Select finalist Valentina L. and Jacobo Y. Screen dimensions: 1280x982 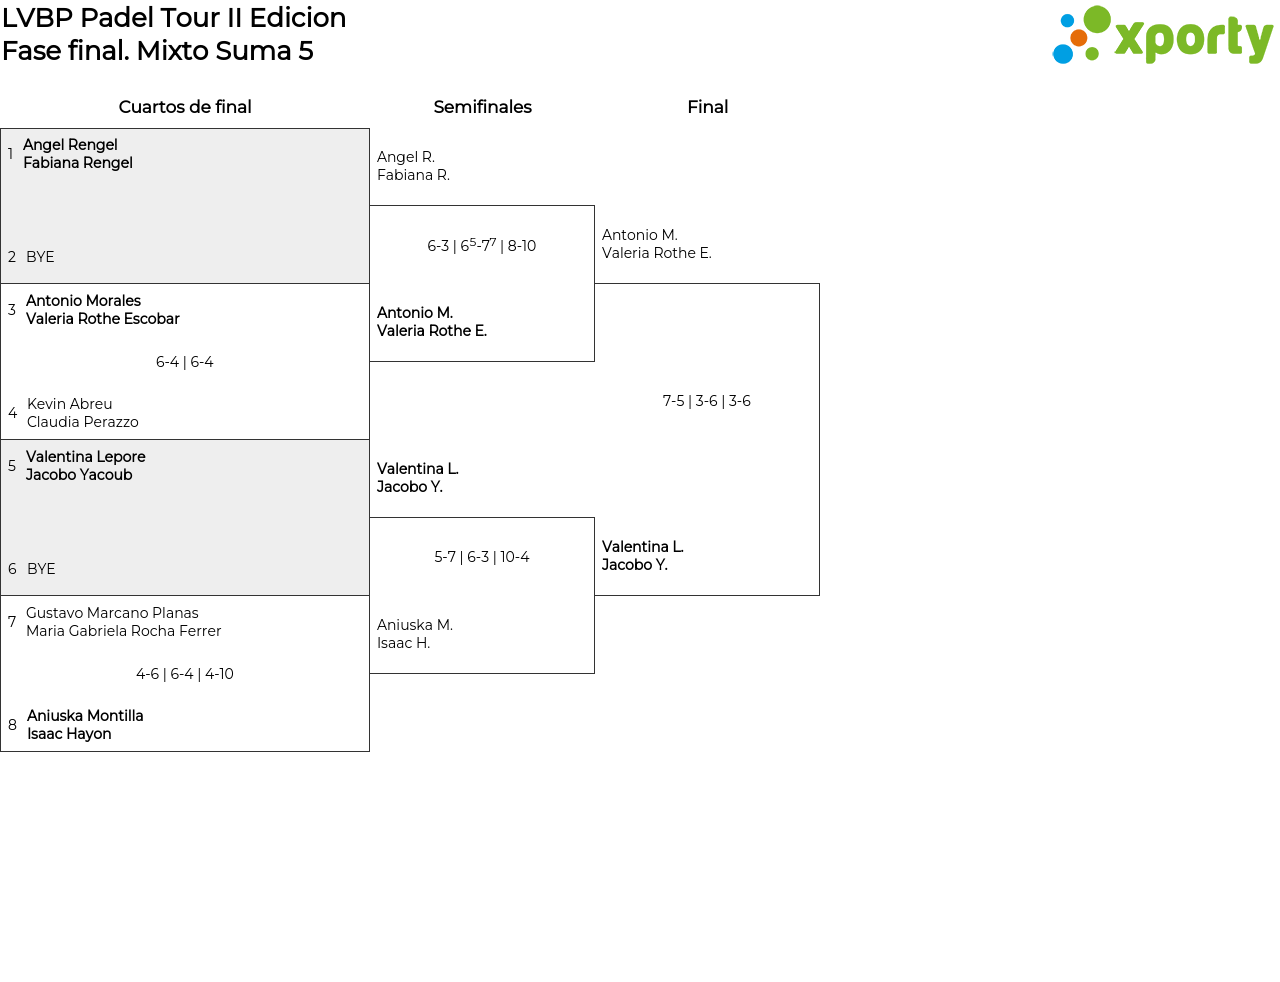tap(642, 556)
